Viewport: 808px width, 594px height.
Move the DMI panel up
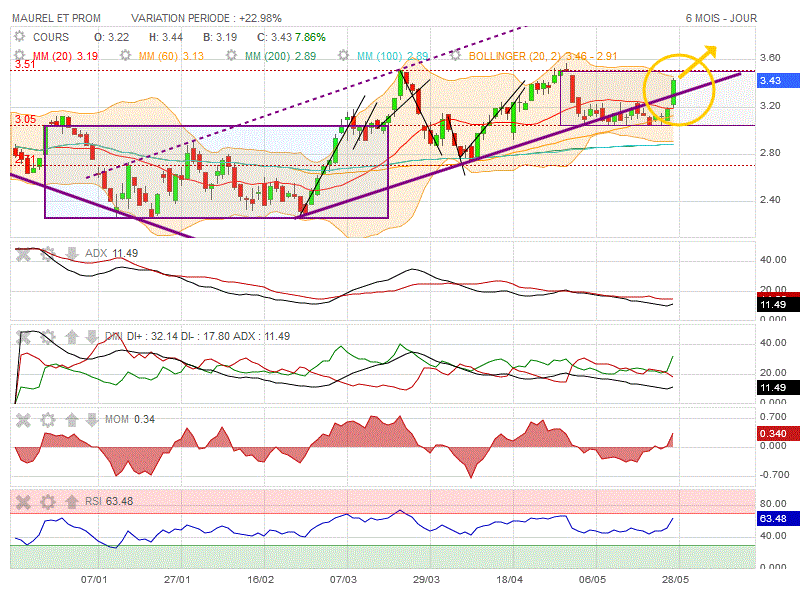(x=72, y=337)
